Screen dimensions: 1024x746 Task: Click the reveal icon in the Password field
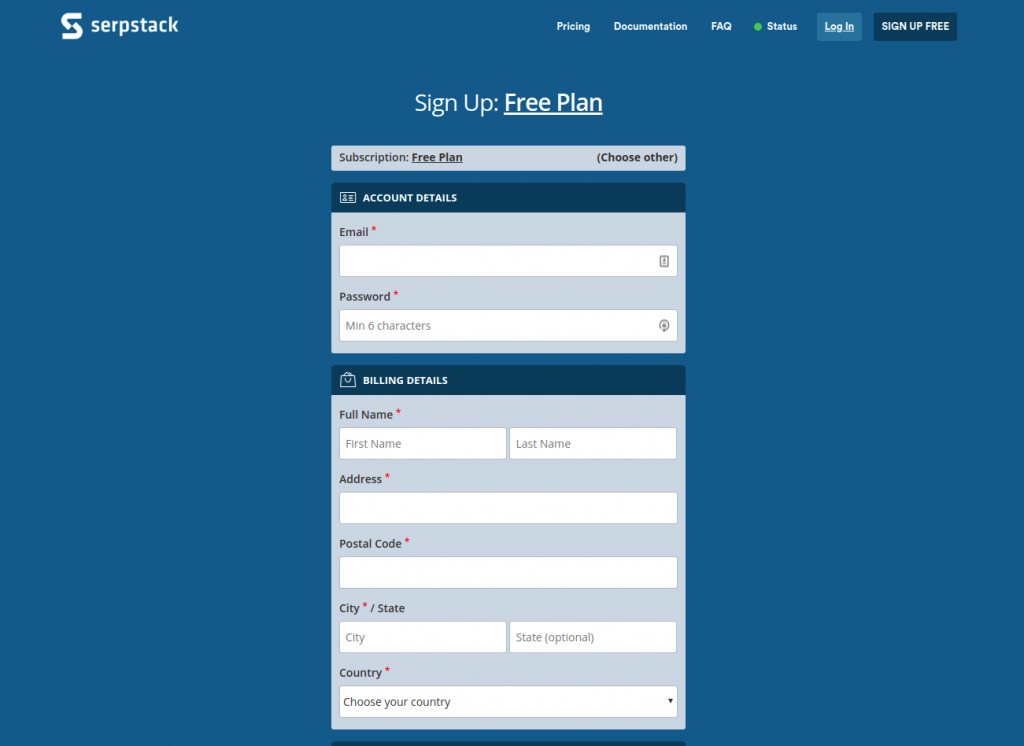664,325
